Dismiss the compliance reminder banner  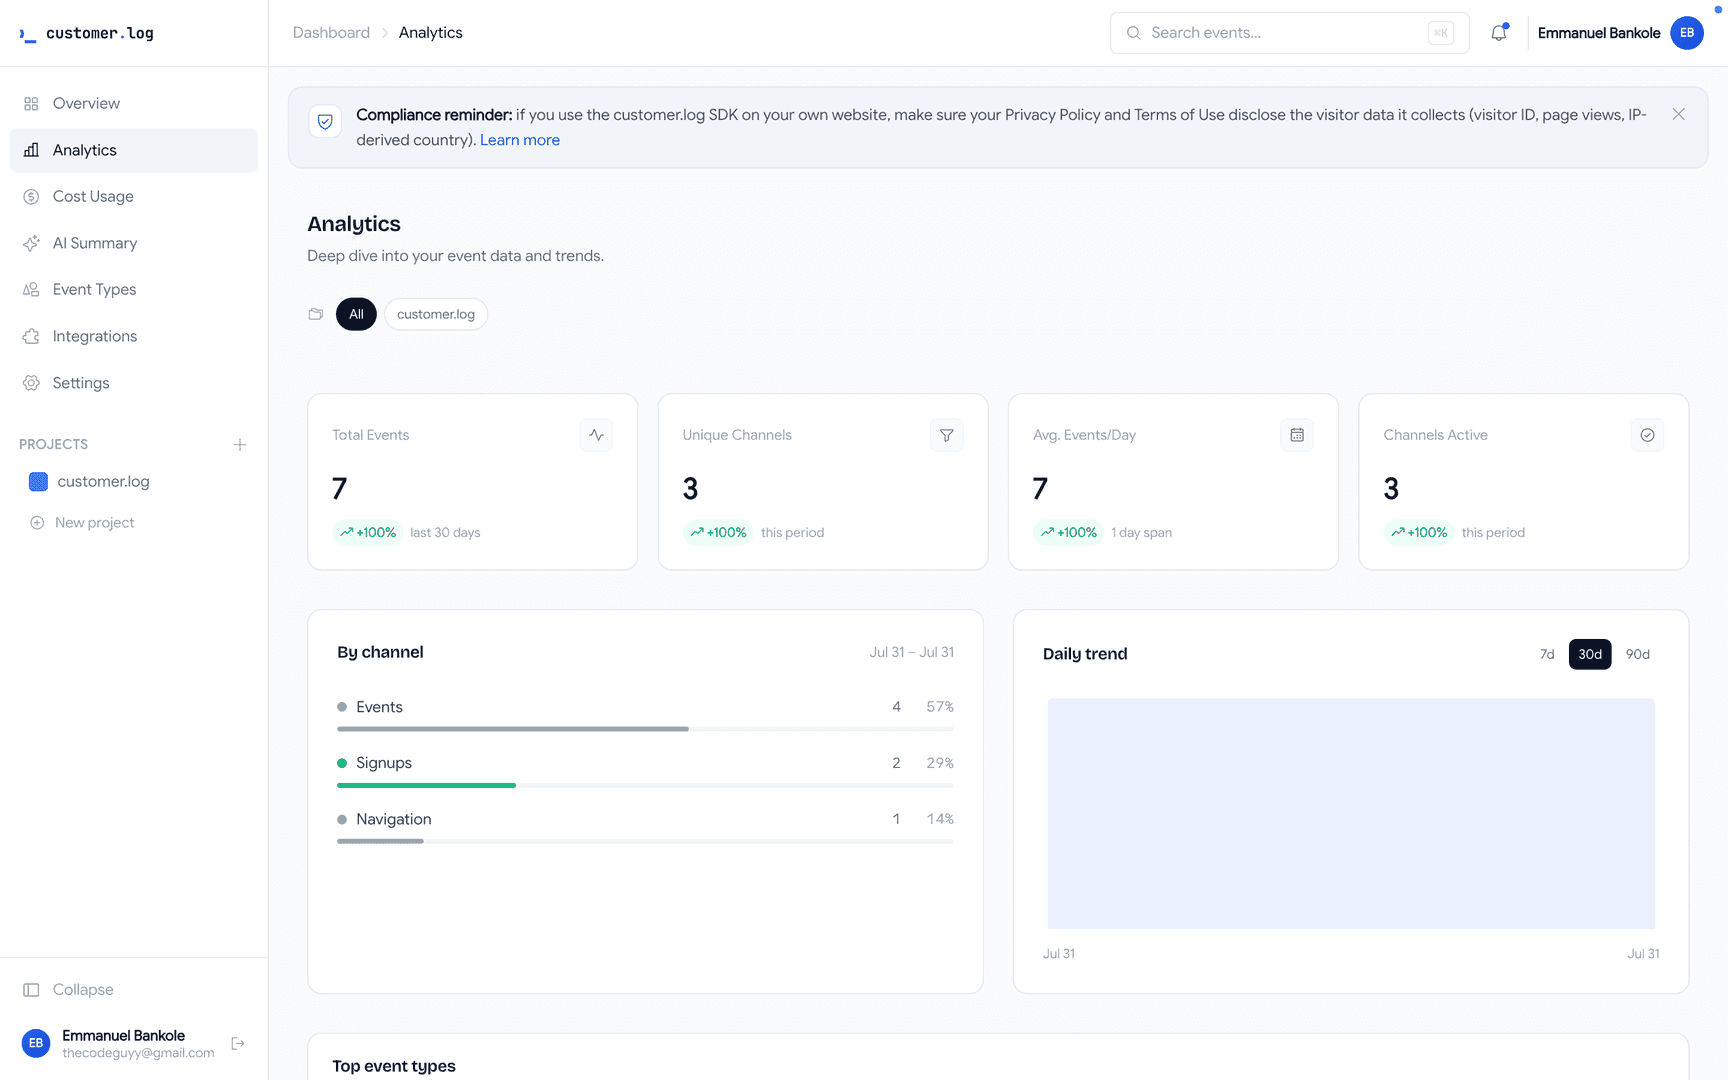[1679, 115]
